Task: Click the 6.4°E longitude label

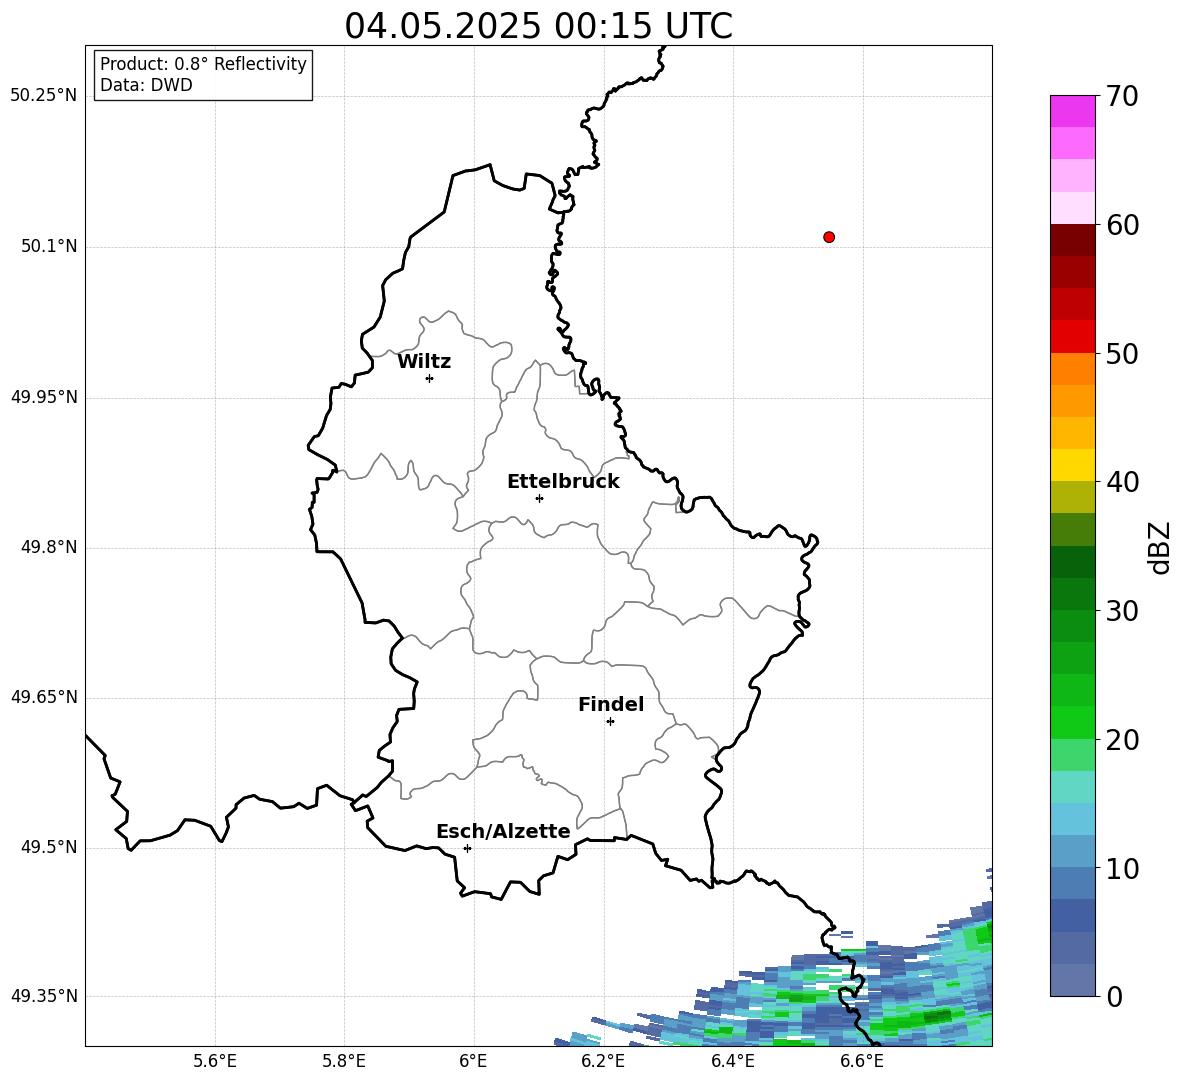Action: tap(732, 1061)
